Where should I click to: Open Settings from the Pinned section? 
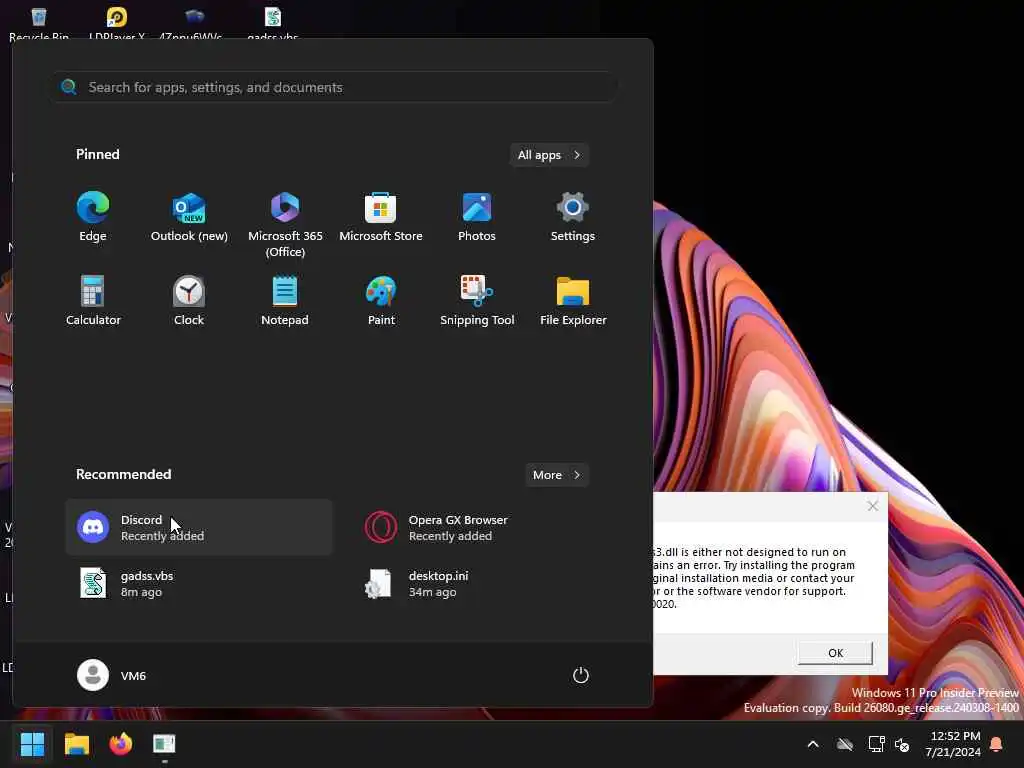coord(573,217)
